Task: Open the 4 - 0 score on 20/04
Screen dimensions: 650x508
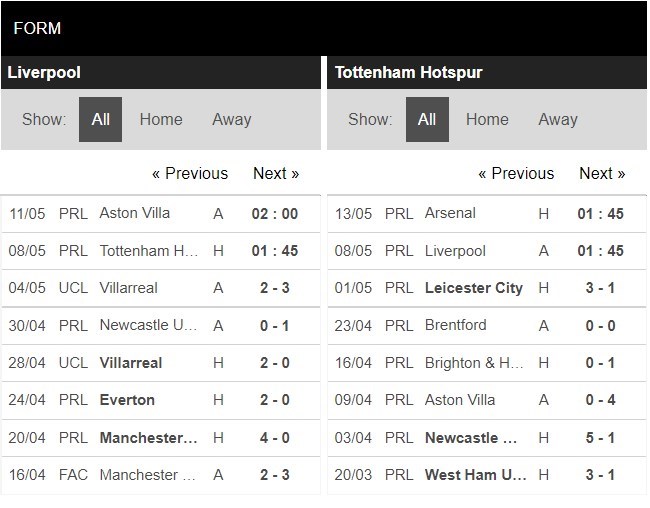Action: [275, 438]
